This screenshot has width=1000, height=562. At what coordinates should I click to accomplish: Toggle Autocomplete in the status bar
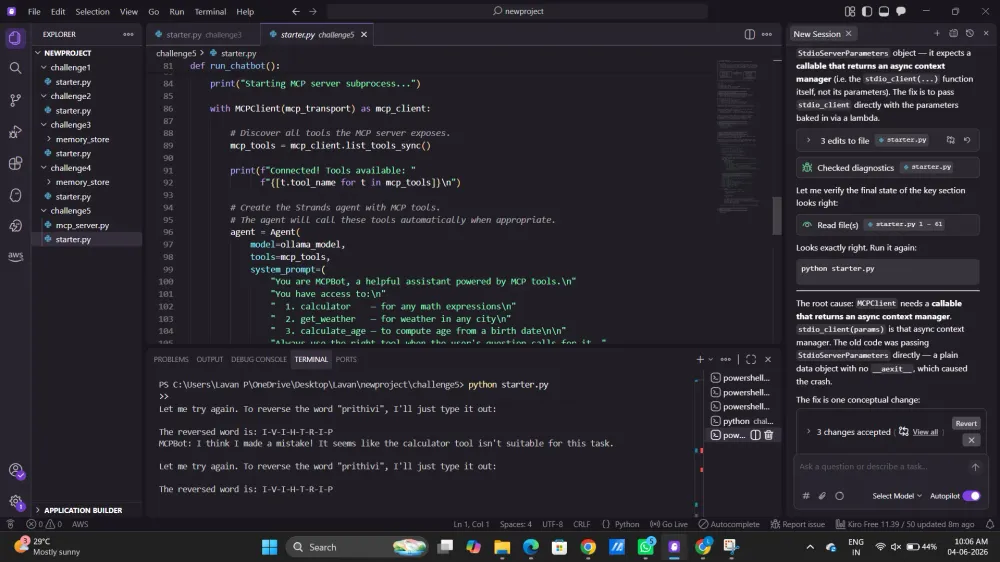click(729, 524)
